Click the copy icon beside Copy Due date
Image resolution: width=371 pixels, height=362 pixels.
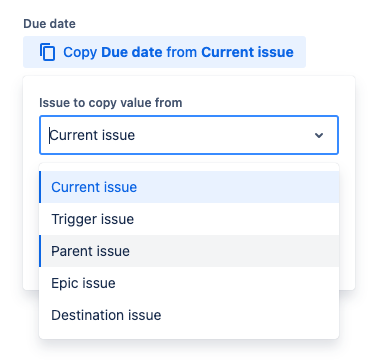47,52
